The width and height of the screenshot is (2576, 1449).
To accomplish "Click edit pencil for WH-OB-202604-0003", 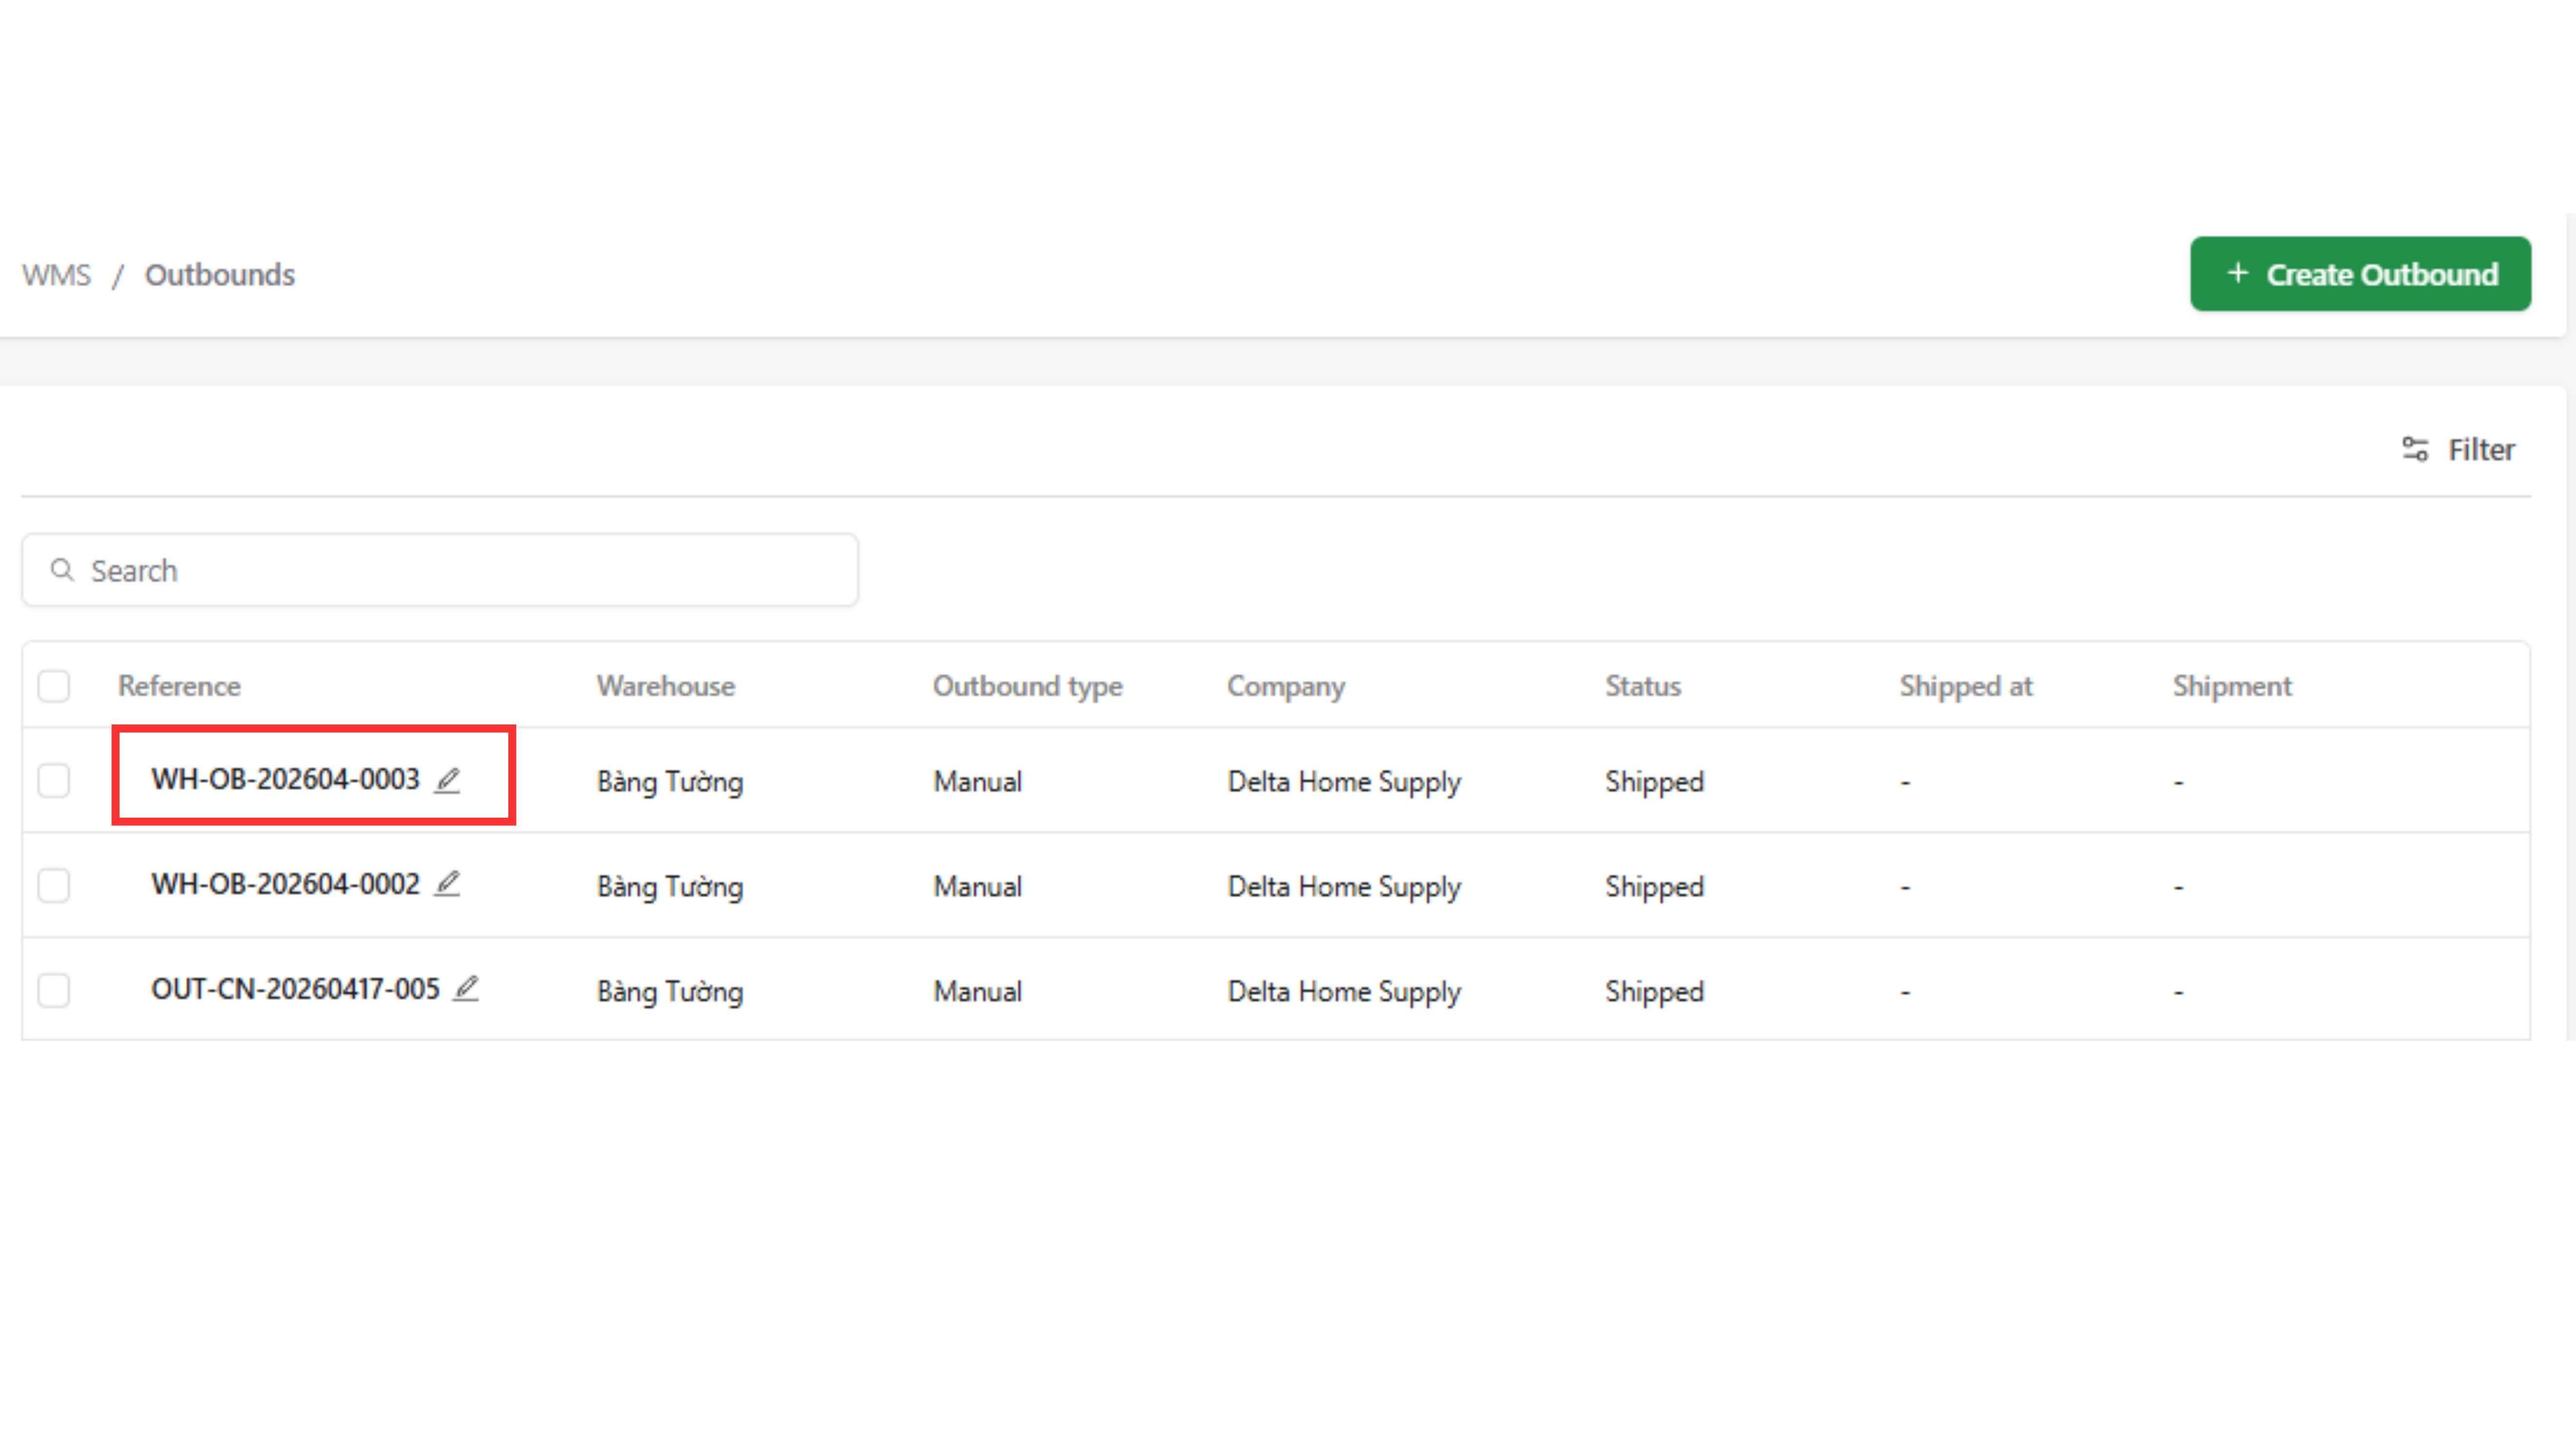I will click(x=447, y=780).
